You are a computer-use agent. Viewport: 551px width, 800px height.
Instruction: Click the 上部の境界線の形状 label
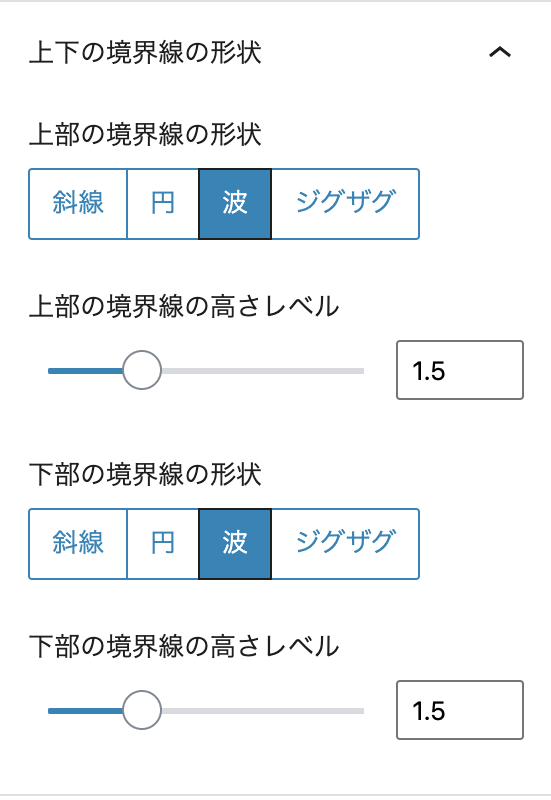(x=145, y=135)
